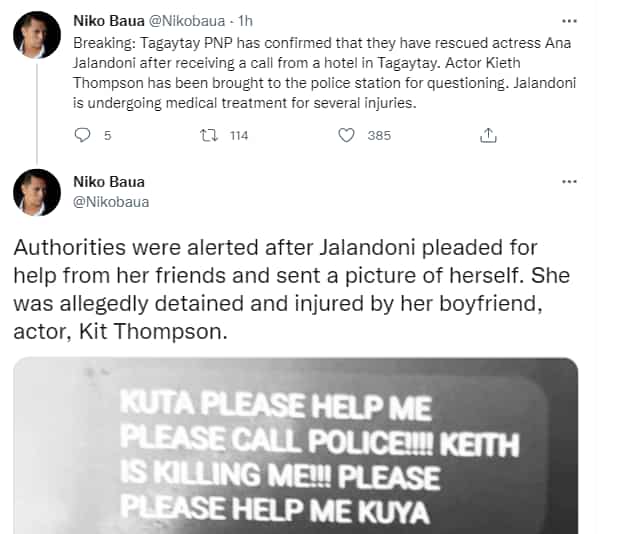This screenshot has width=618, height=534.
Task: Open the share icon on first tweet
Action: pyautogui.click(x=488, y=135)
